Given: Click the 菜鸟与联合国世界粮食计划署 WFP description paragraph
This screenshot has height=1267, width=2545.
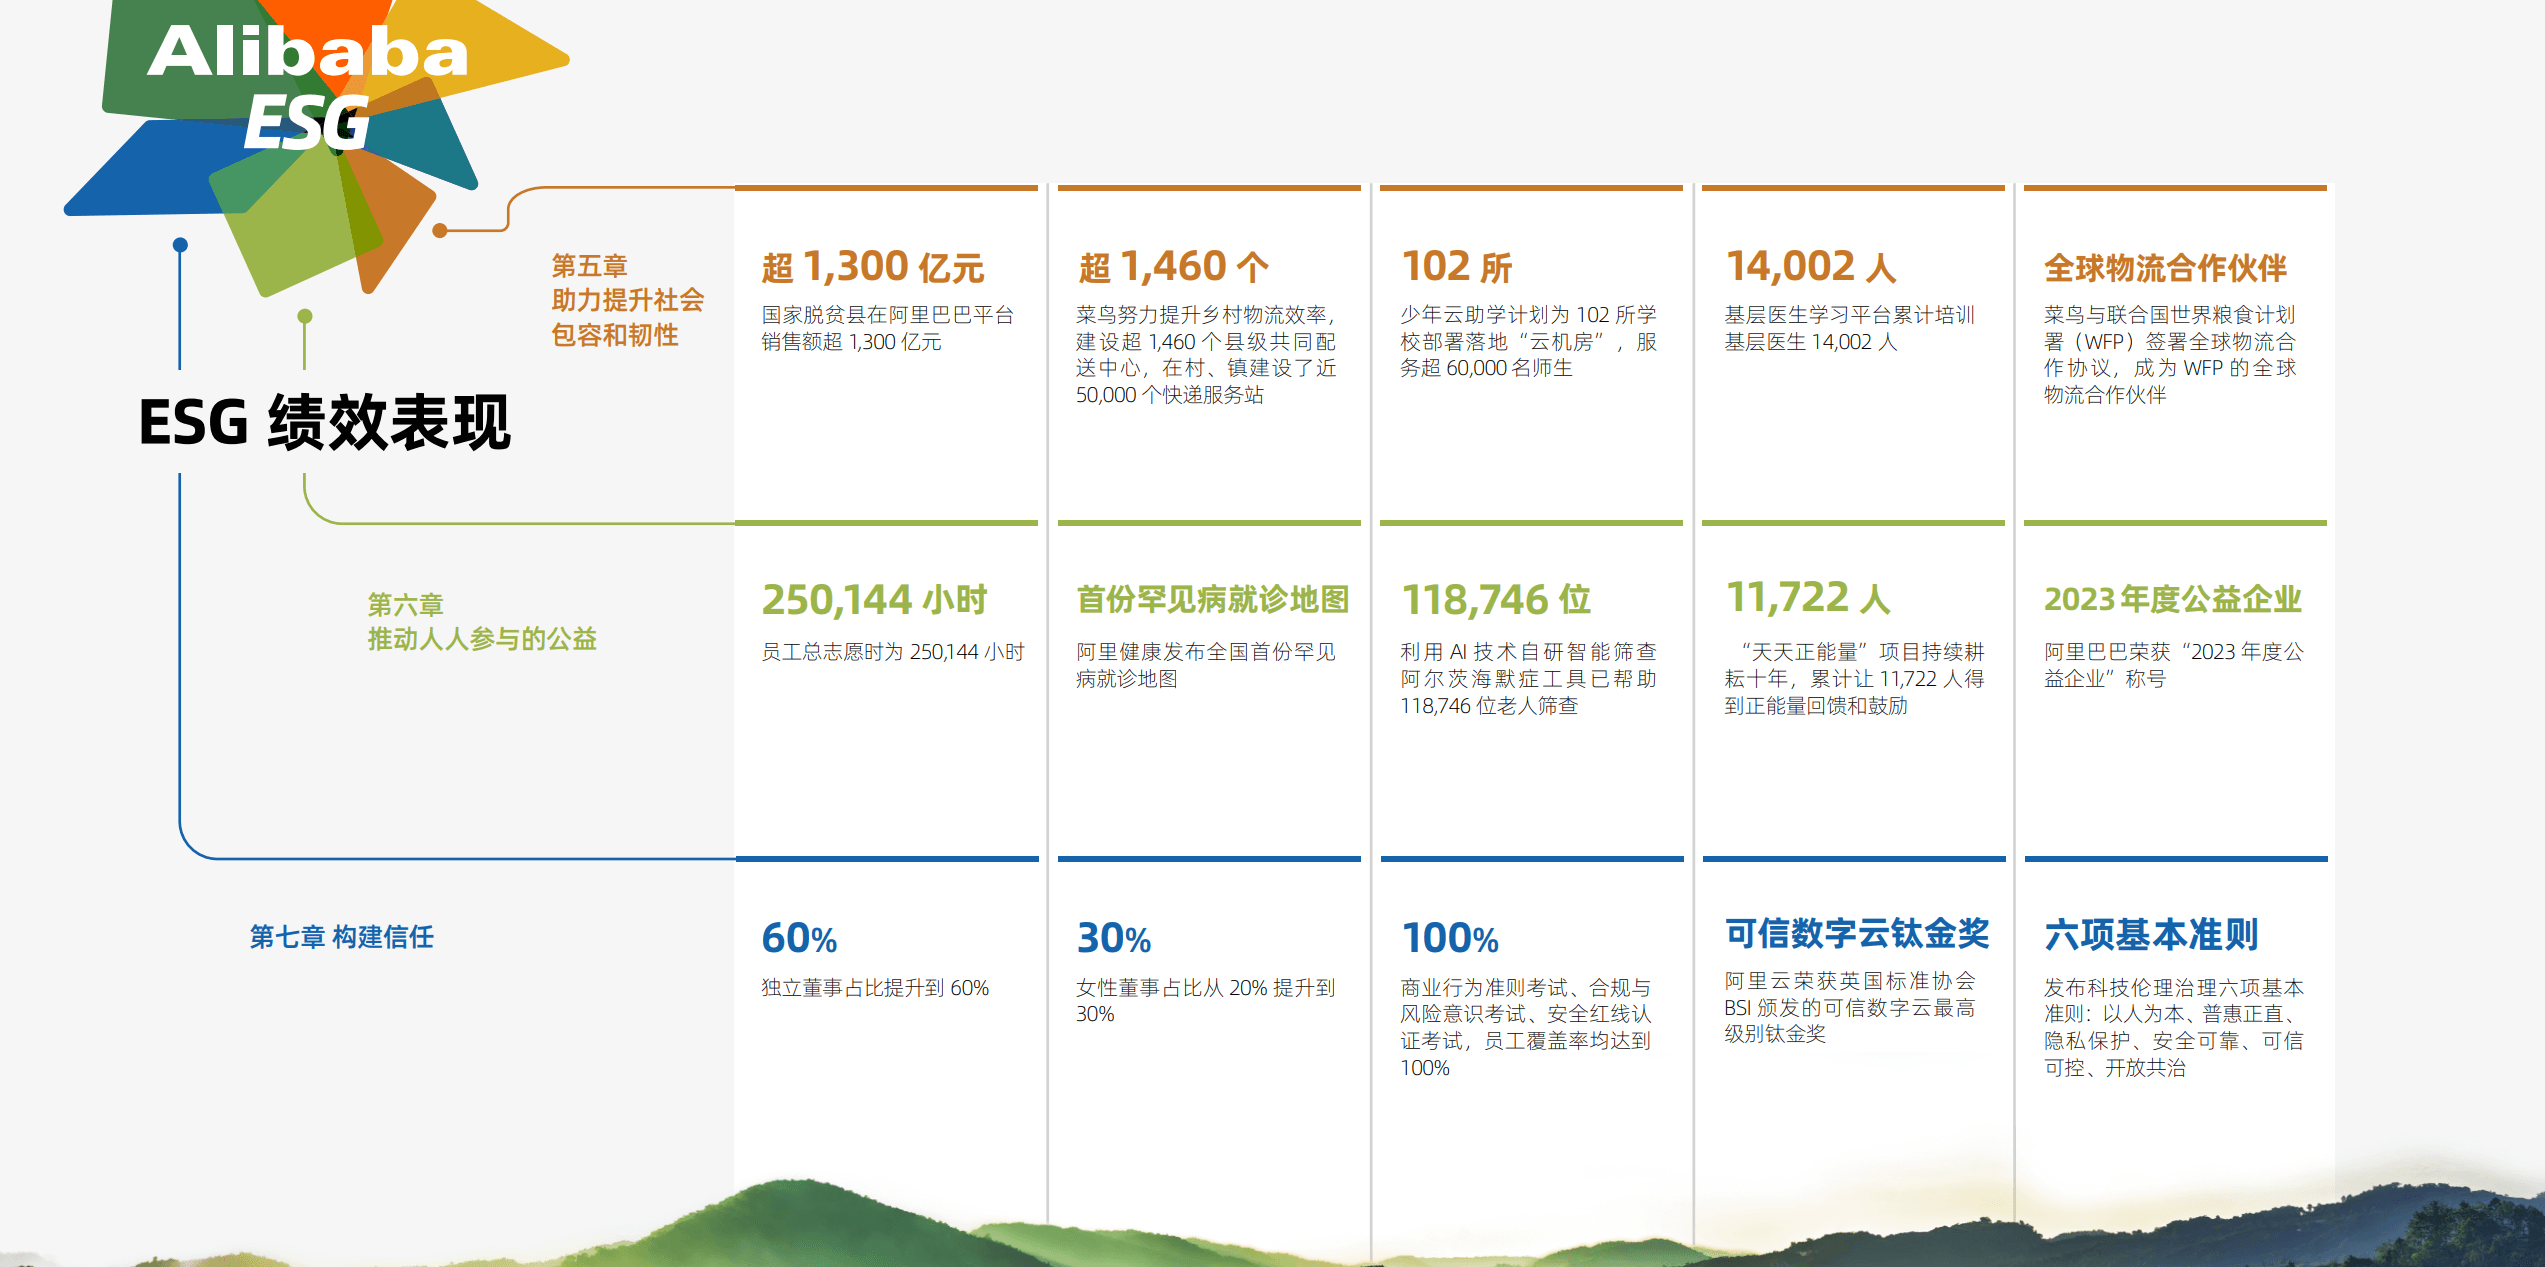Looking at the screenshot, I should tap(2170, 355).
